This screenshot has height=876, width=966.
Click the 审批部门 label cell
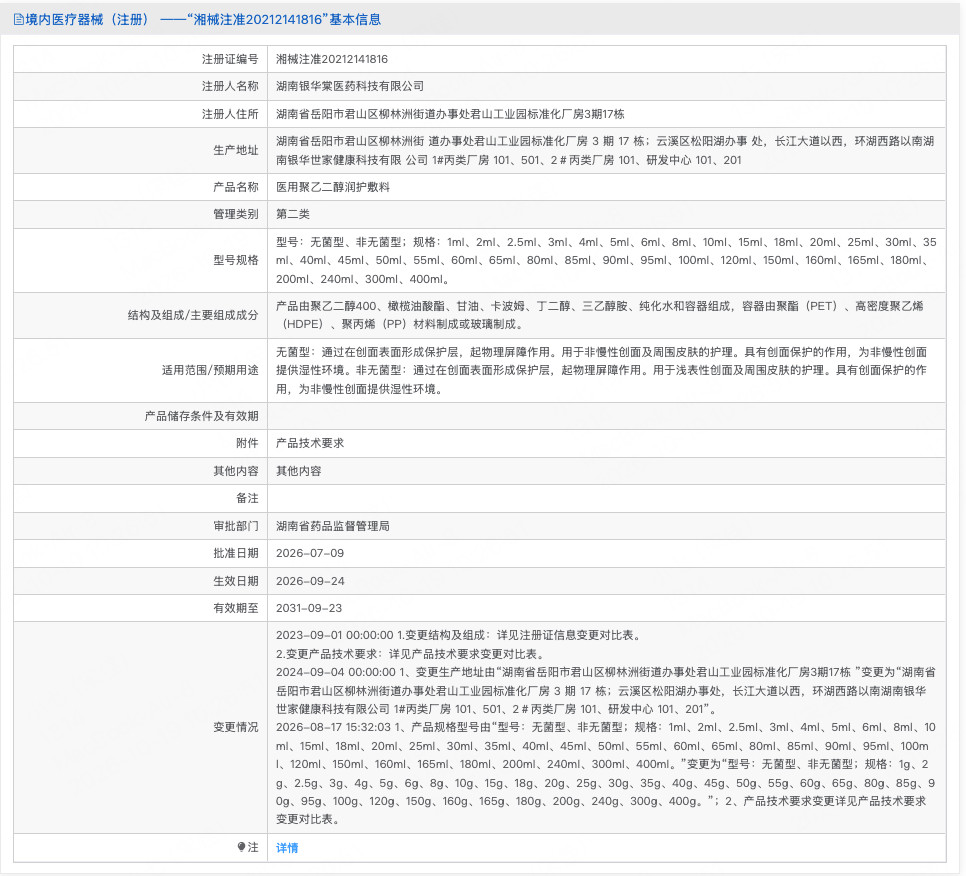140,526
